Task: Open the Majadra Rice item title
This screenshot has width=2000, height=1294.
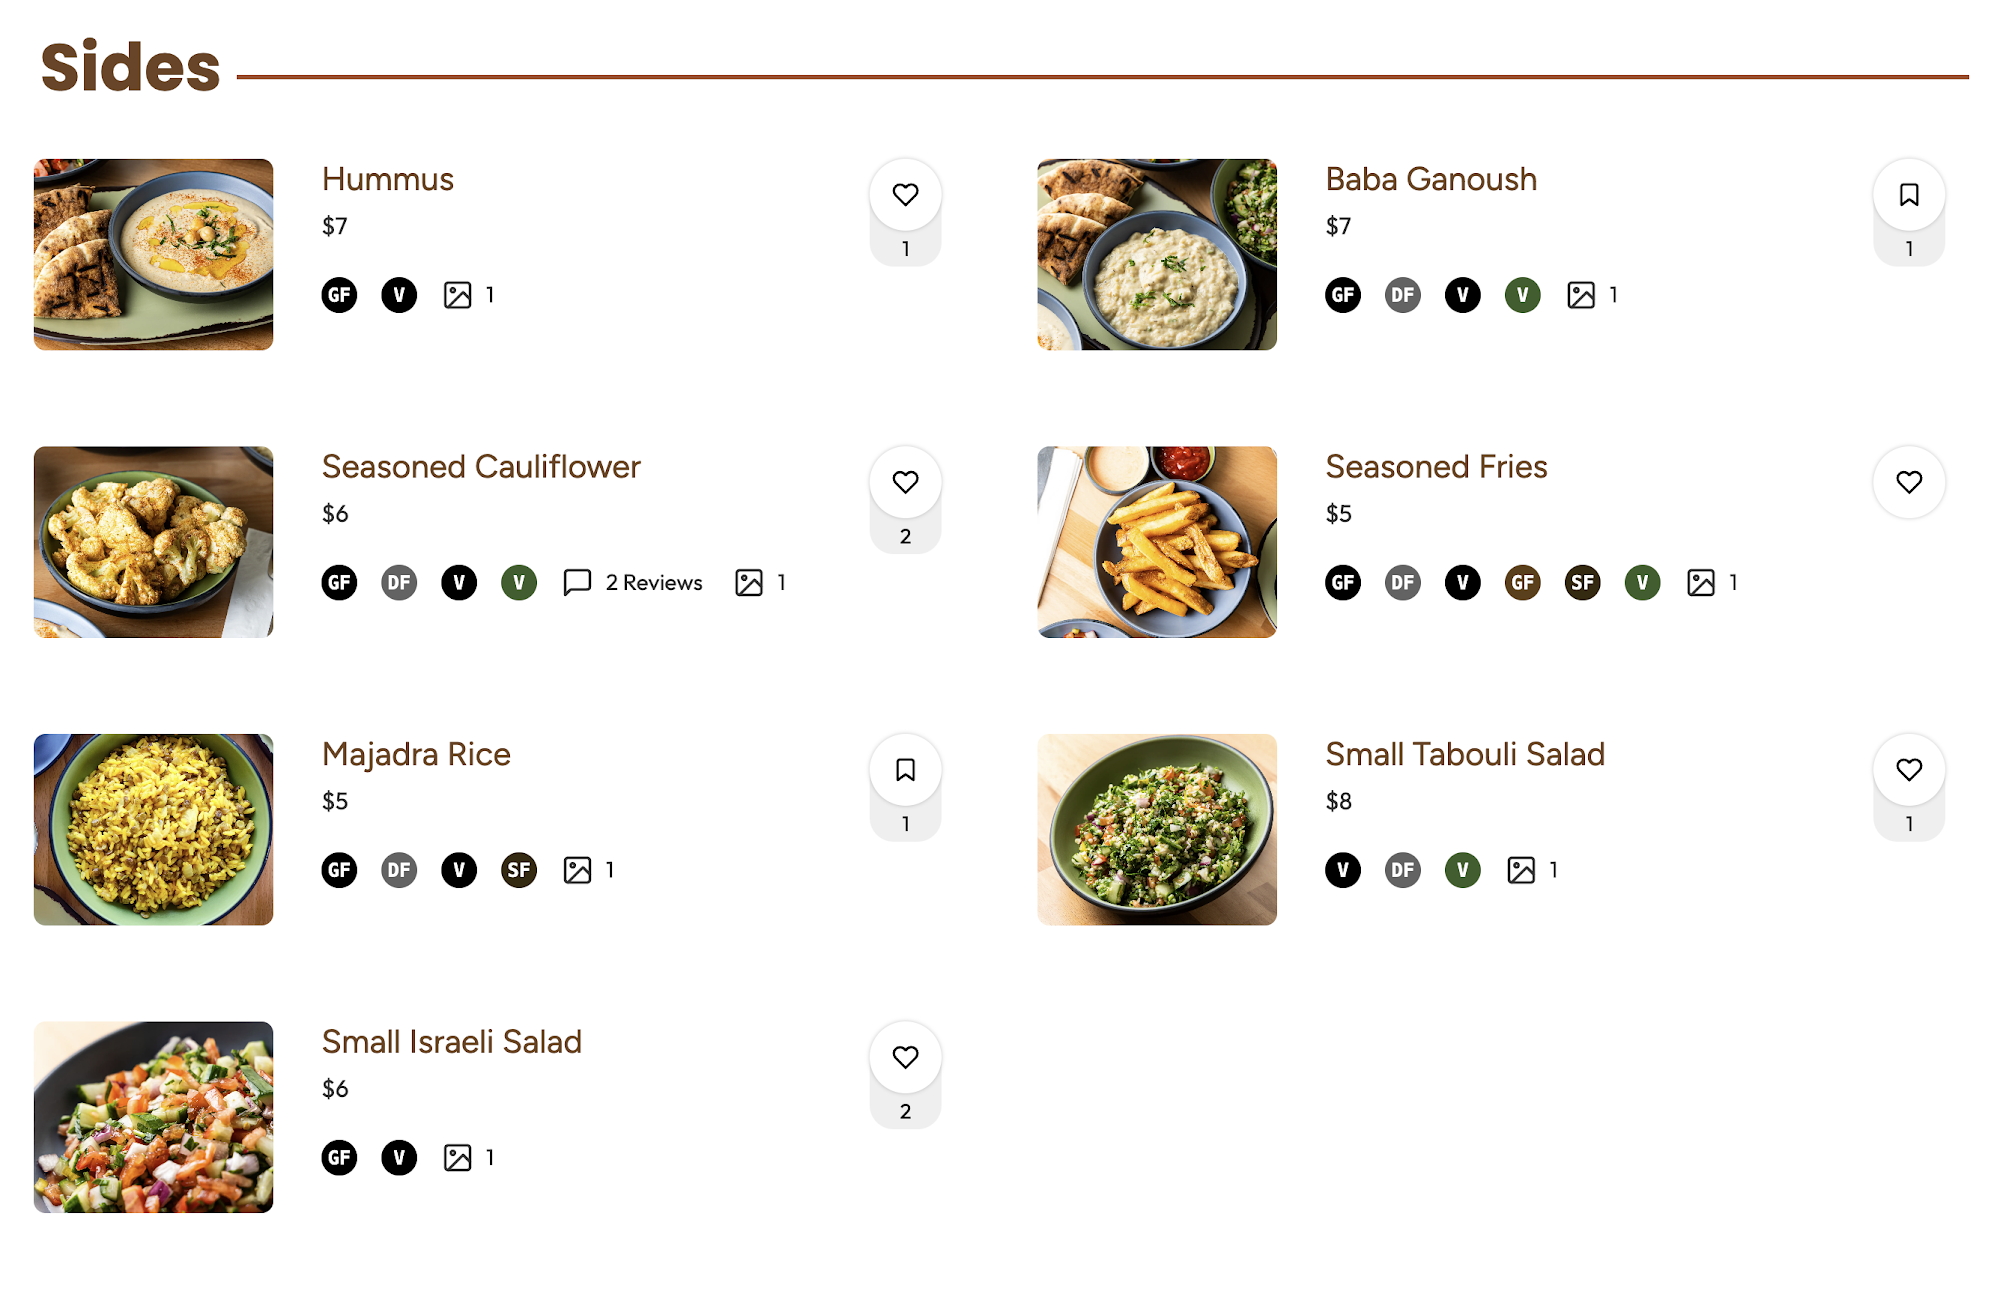Action: pos(416,754)
